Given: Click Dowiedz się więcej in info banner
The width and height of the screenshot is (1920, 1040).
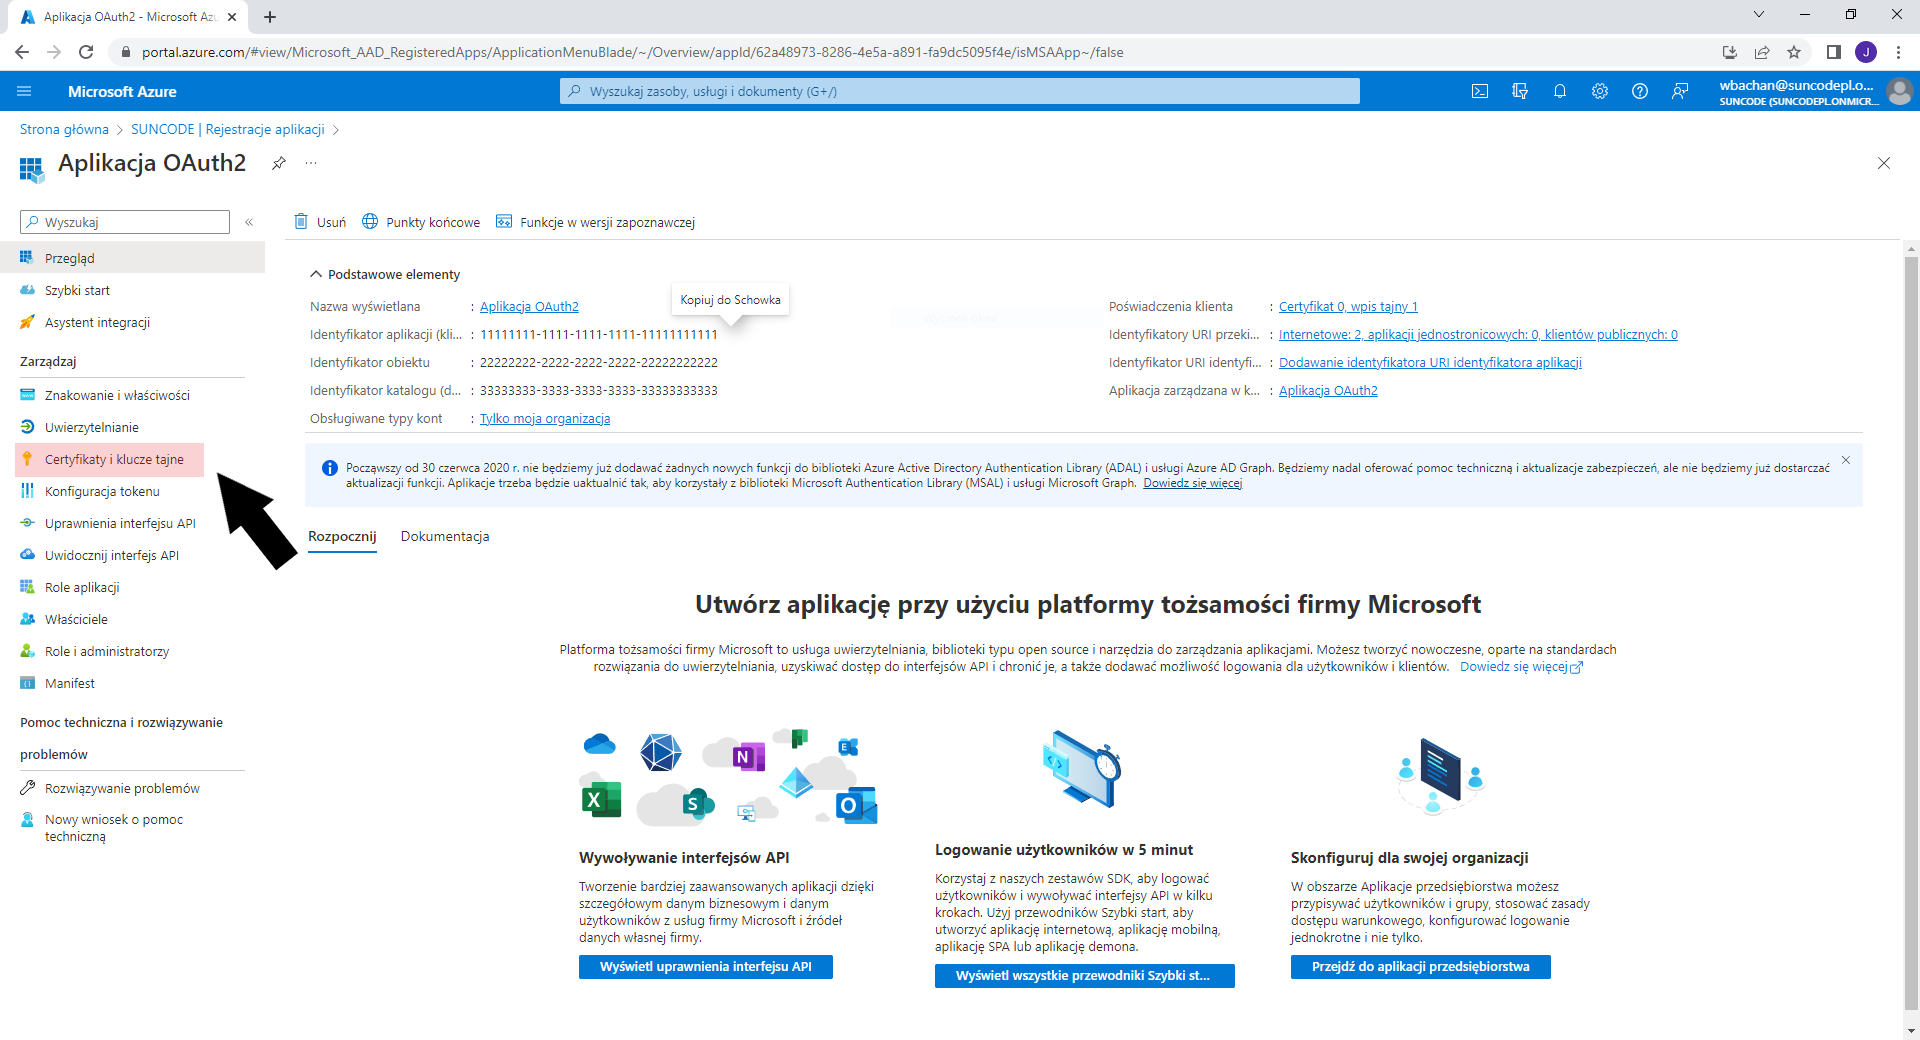Looking at the screenshot, I should pyautogui.click(x=1193, y=483).
